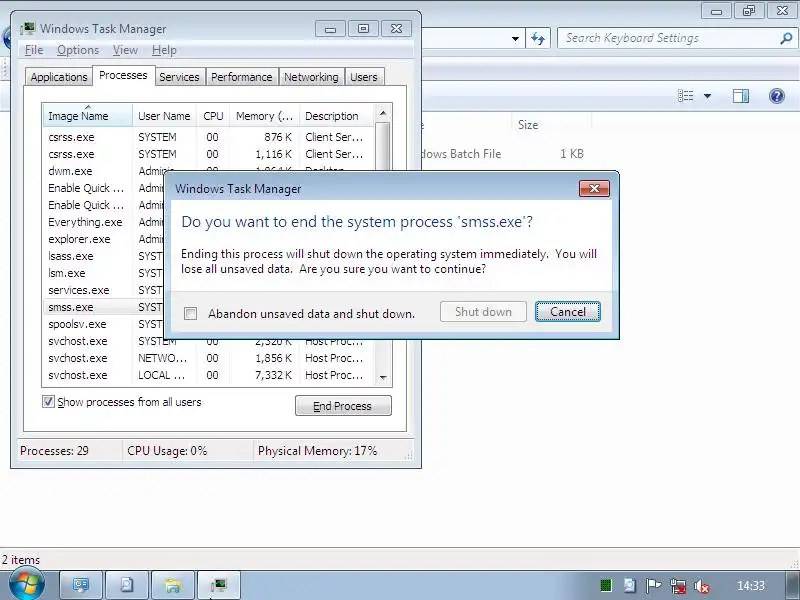Click the Shut down button
This screenshot has height=600, width=800.
pyautogui.click(x=483, y=312)
